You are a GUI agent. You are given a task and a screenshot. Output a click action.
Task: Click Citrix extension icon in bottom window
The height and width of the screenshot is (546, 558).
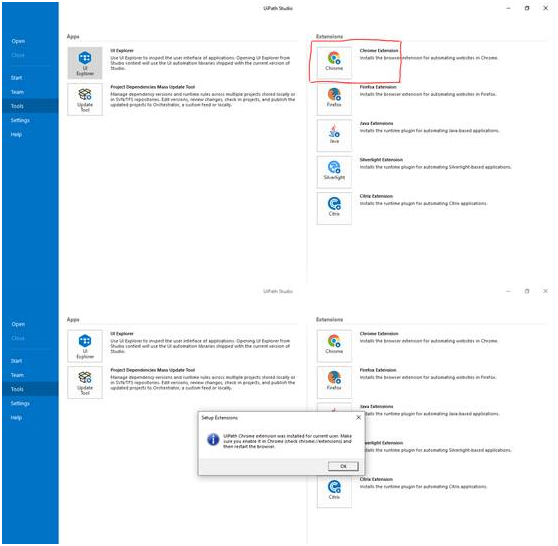click(335, 492)
